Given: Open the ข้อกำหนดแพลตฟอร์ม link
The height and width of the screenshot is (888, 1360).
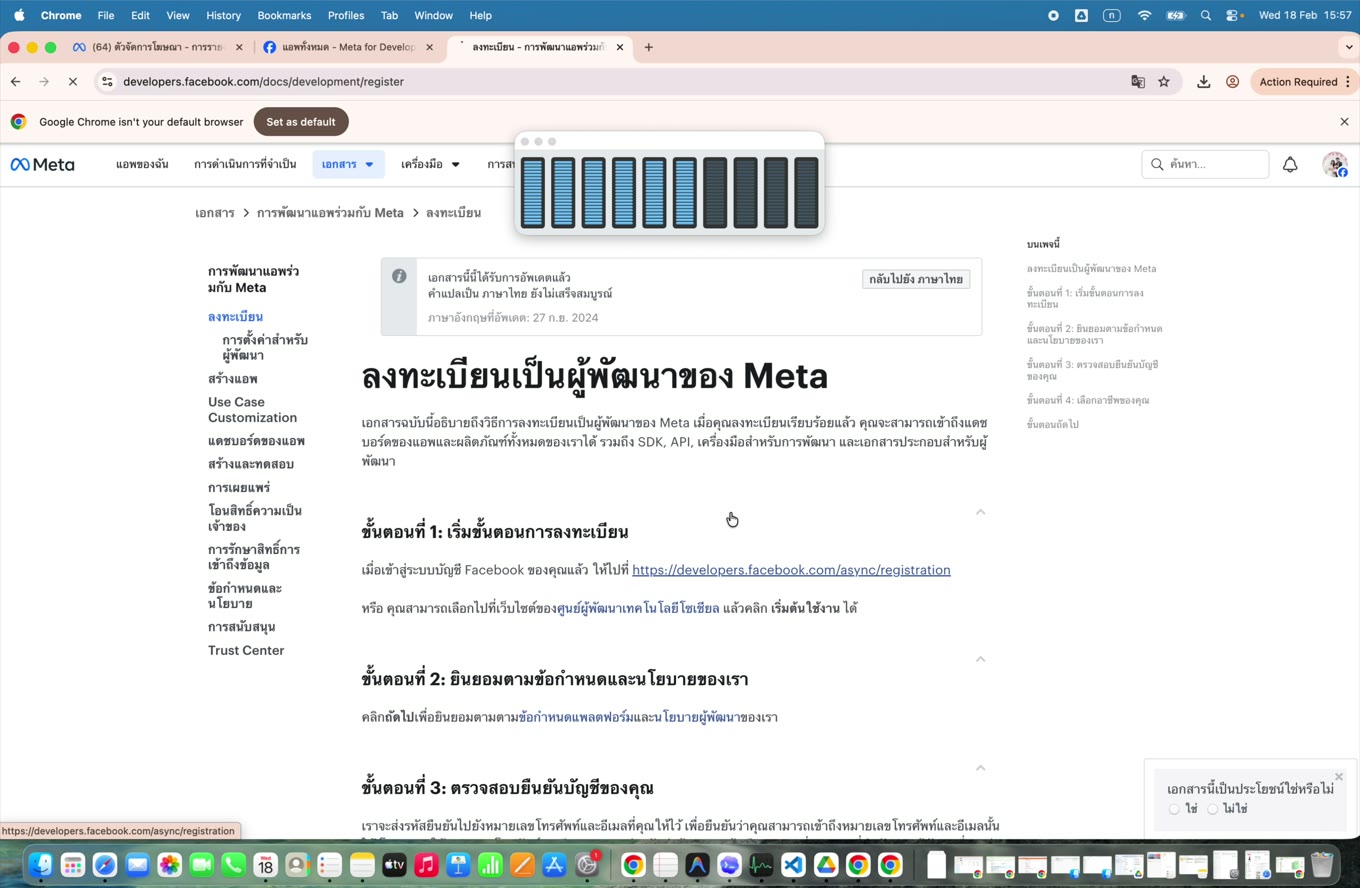Looking at the screenshot, I should (x=576, y=717).
